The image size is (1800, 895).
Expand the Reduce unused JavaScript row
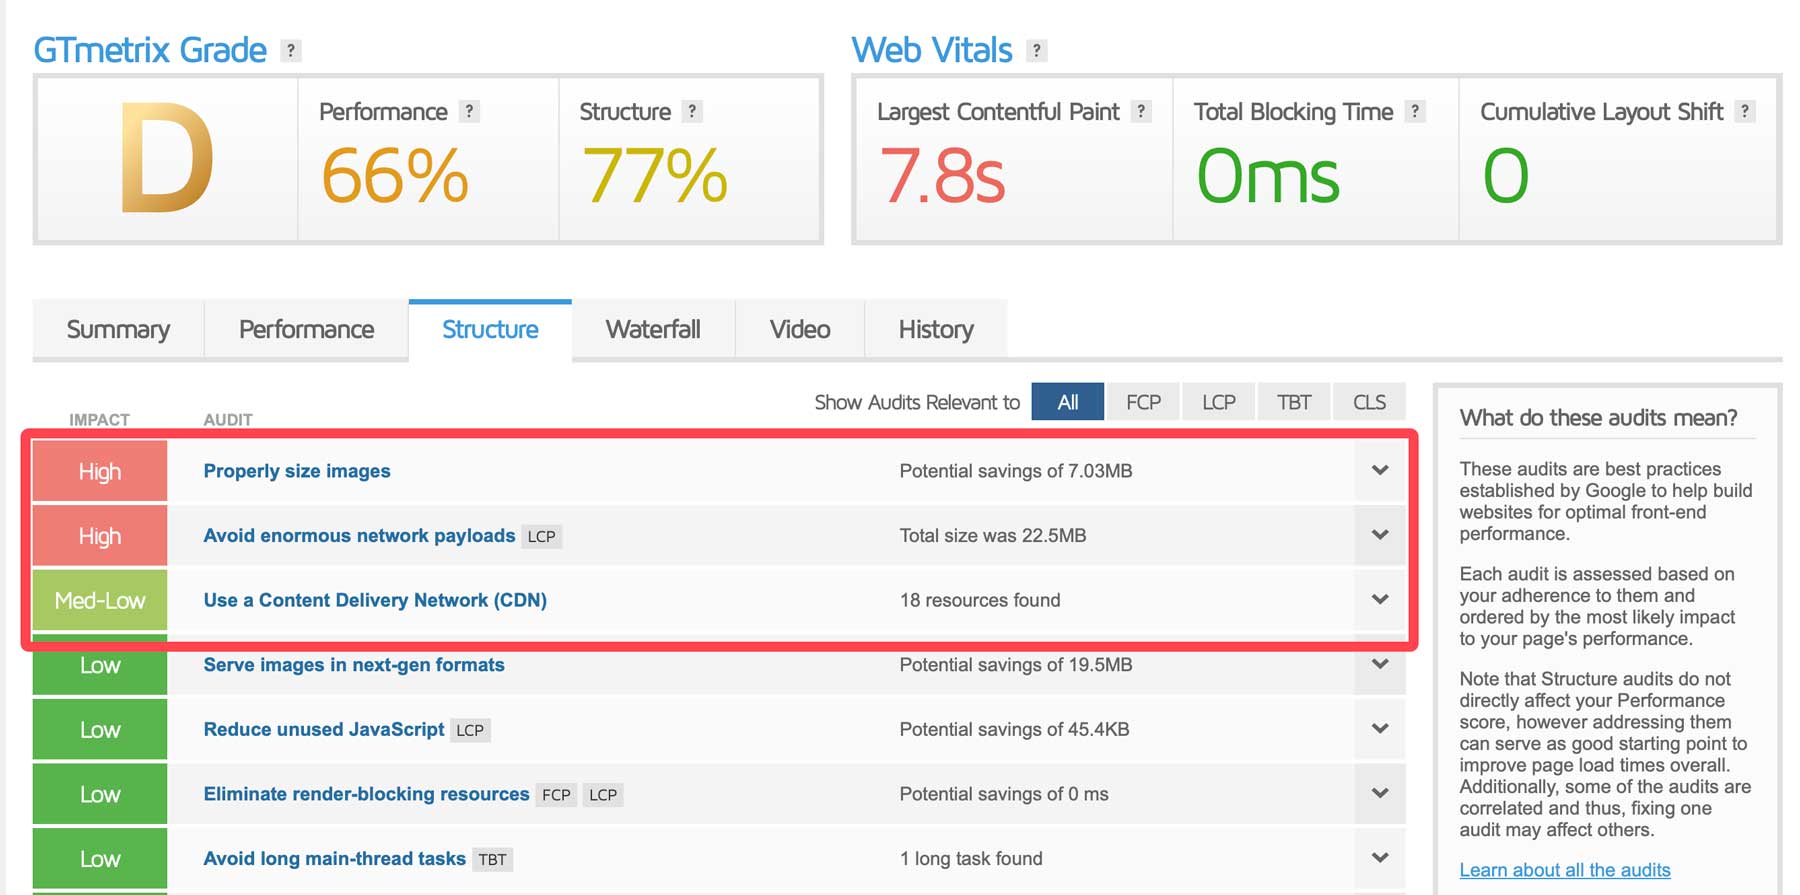1379,729
